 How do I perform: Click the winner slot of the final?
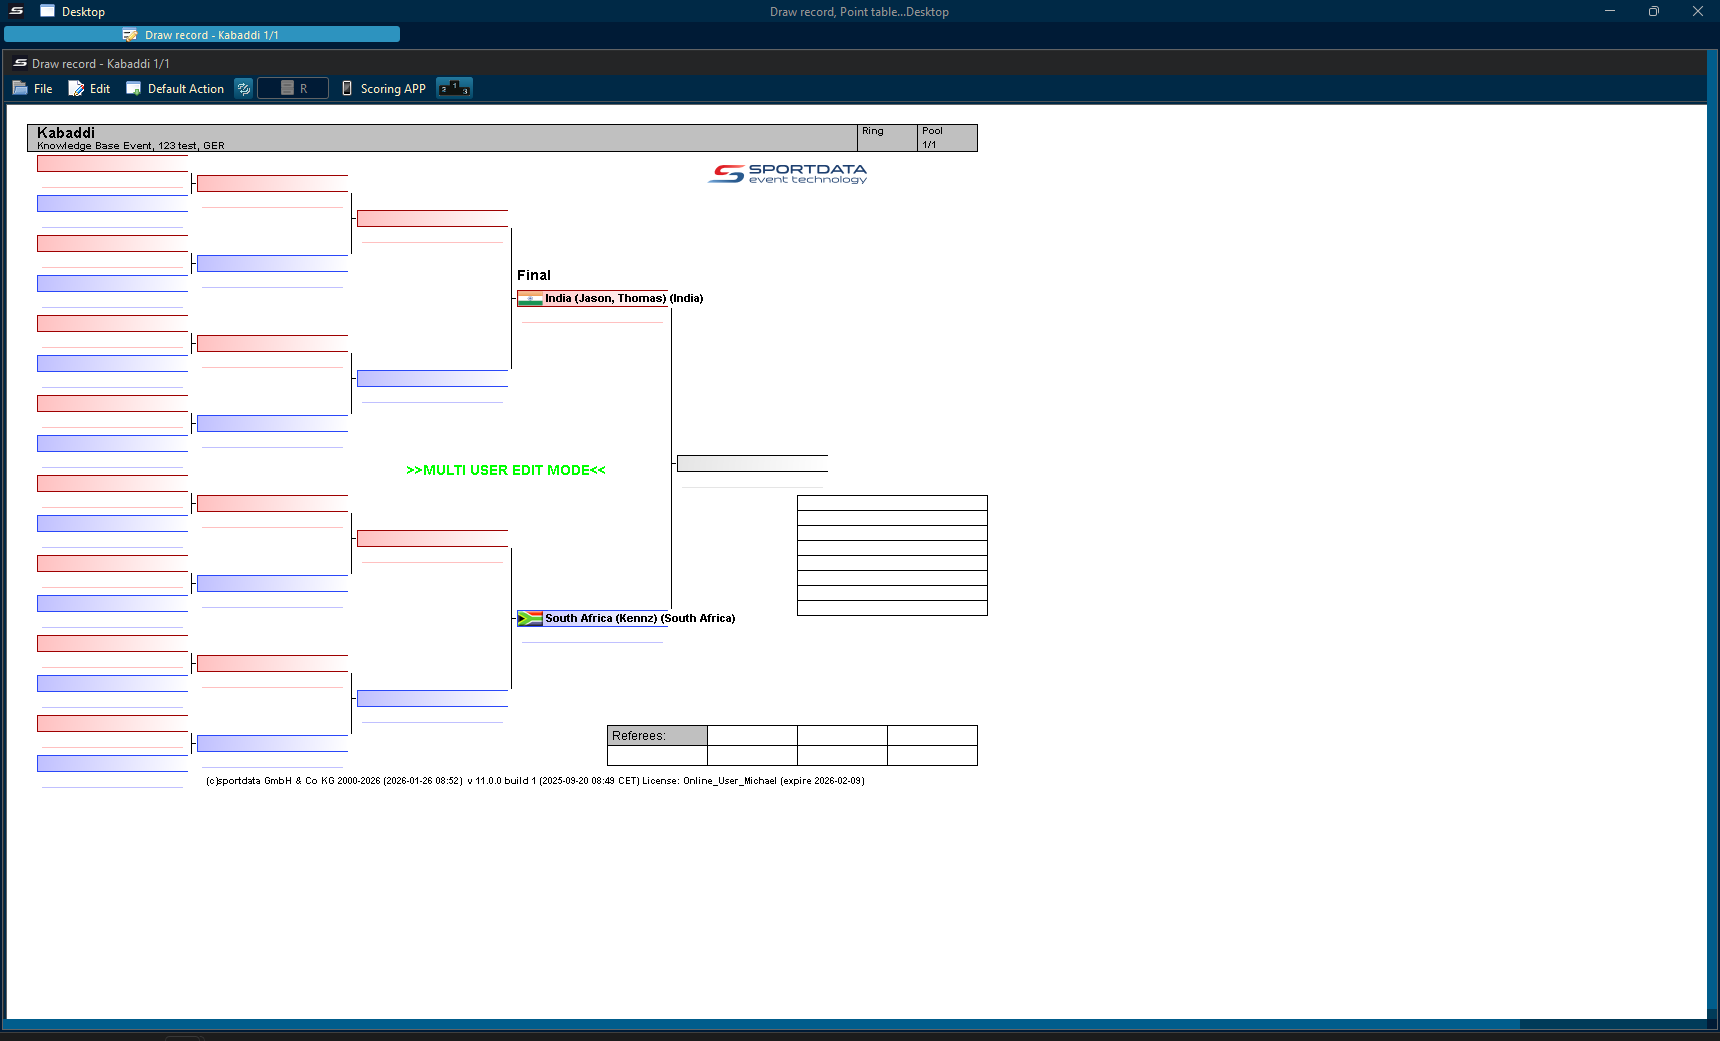click(752, 464)
